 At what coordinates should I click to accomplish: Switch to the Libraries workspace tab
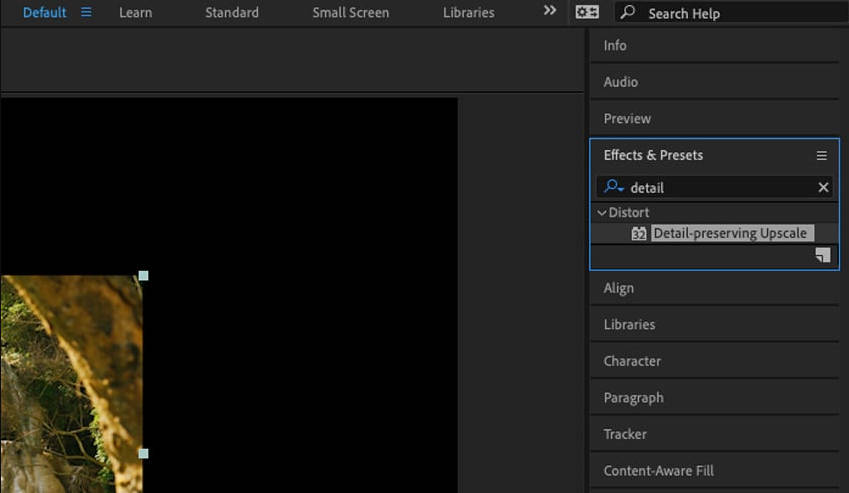(468, 12)
